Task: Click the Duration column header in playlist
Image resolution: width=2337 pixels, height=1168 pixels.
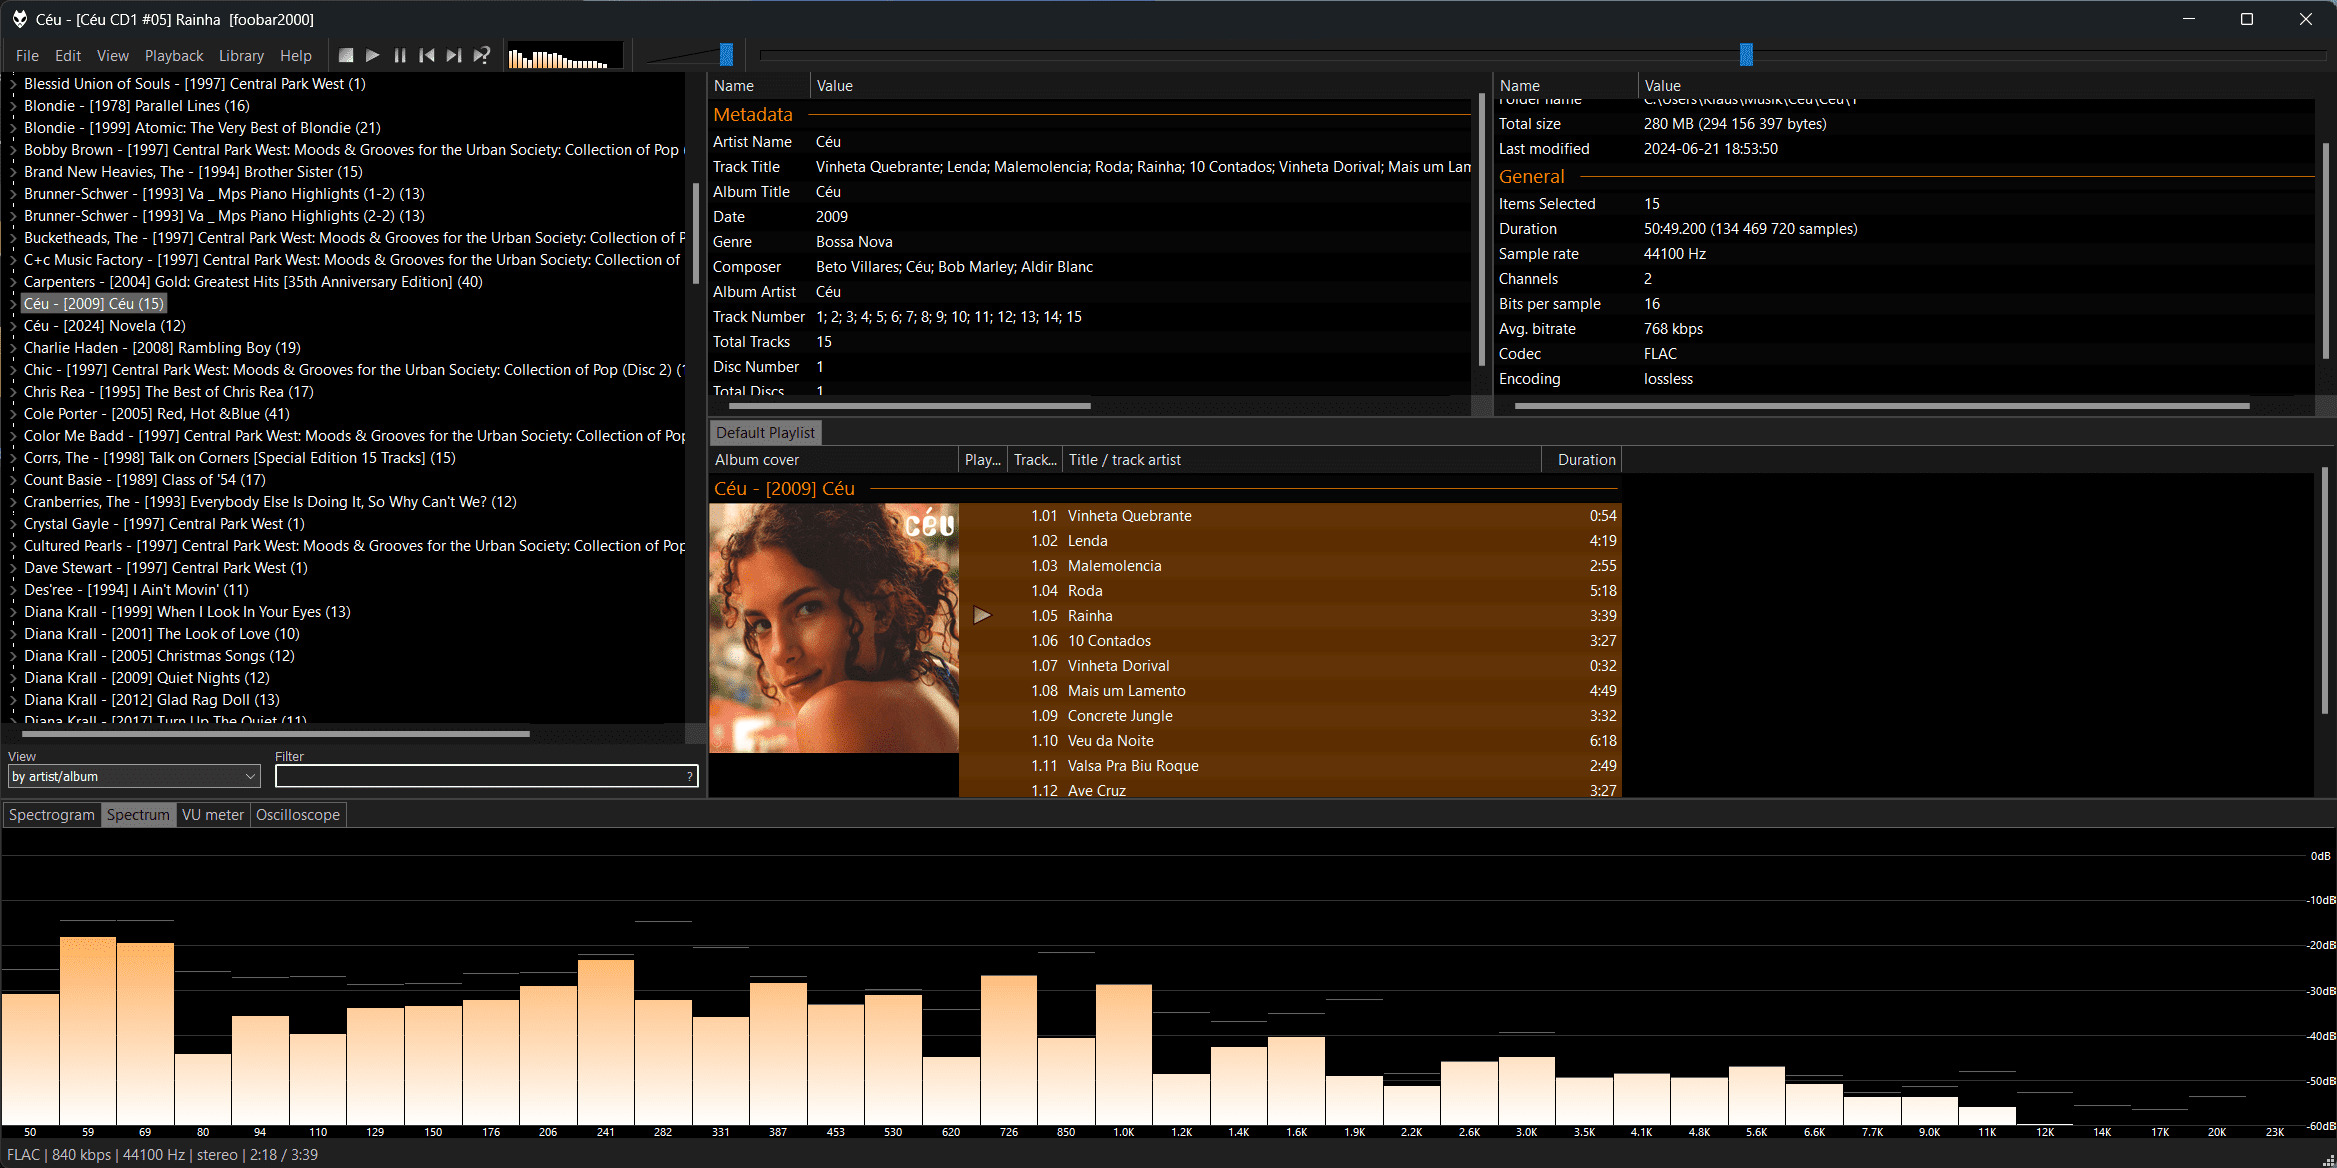Action: click(x=1581, y=460)
